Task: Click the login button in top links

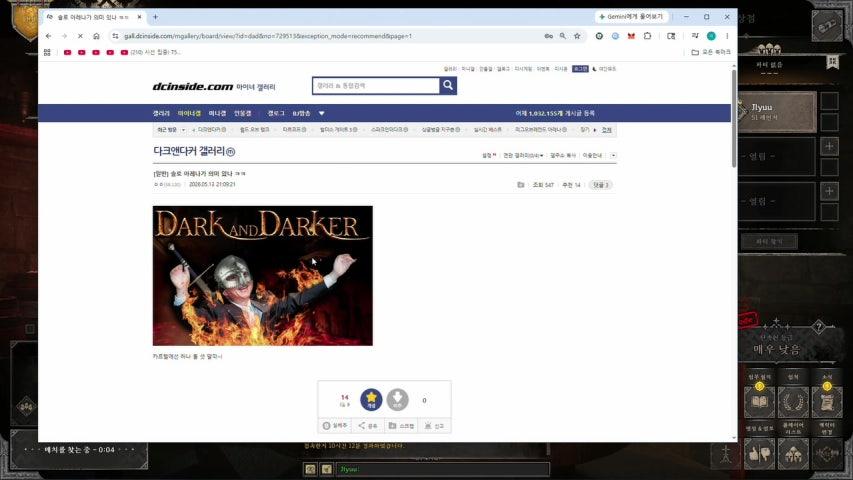Action: click(580, 69)
